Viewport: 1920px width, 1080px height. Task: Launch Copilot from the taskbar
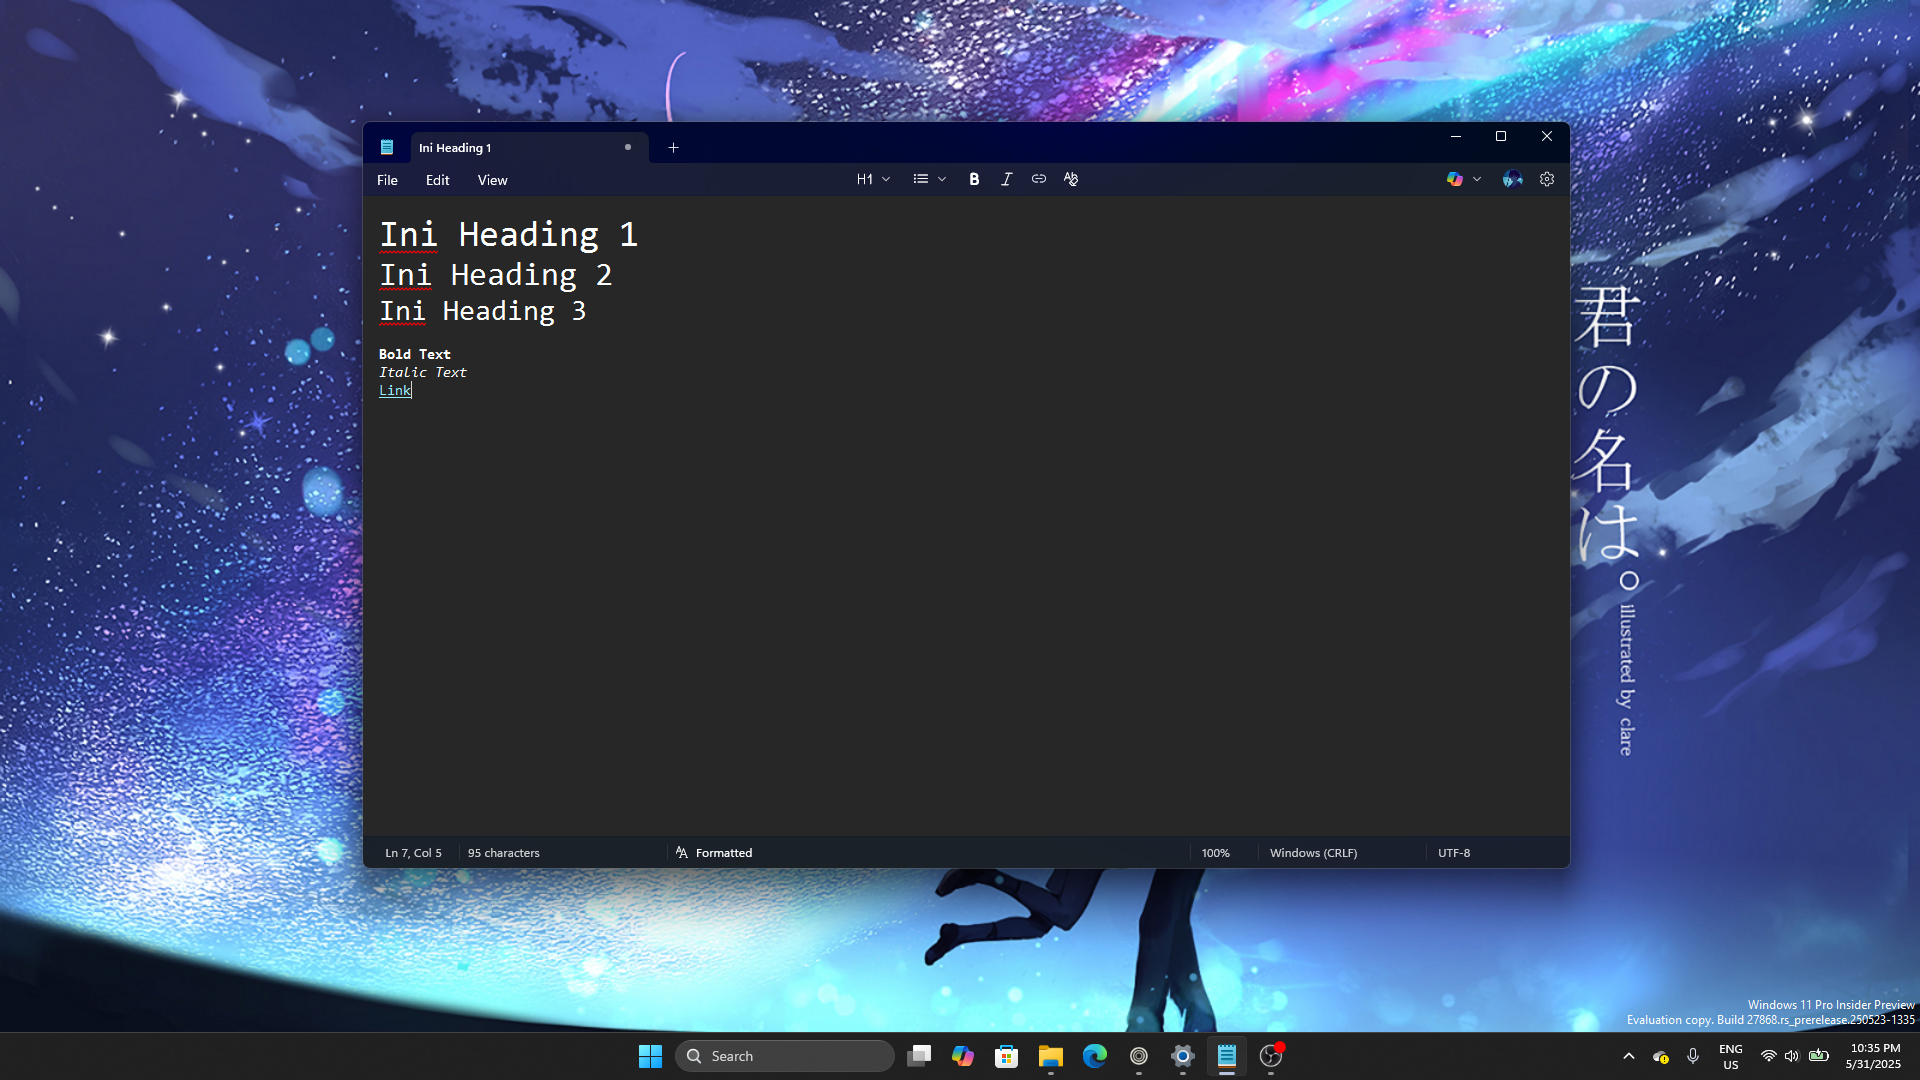click(x=963, y=1056)
